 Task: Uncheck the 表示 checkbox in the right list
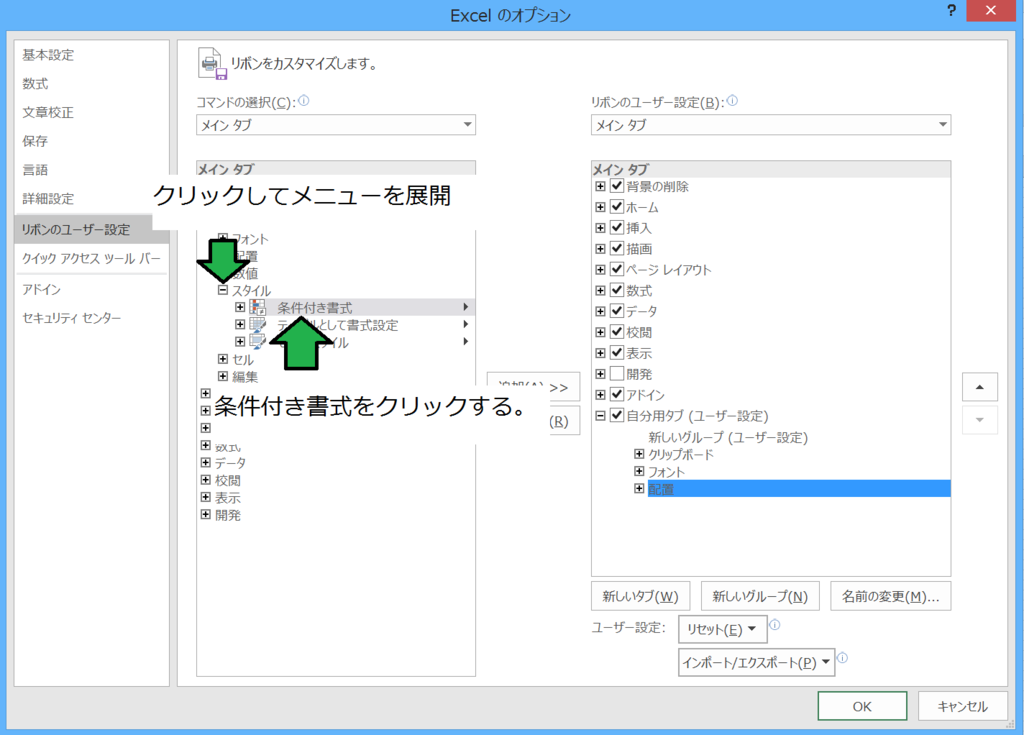tap(617, 352)
